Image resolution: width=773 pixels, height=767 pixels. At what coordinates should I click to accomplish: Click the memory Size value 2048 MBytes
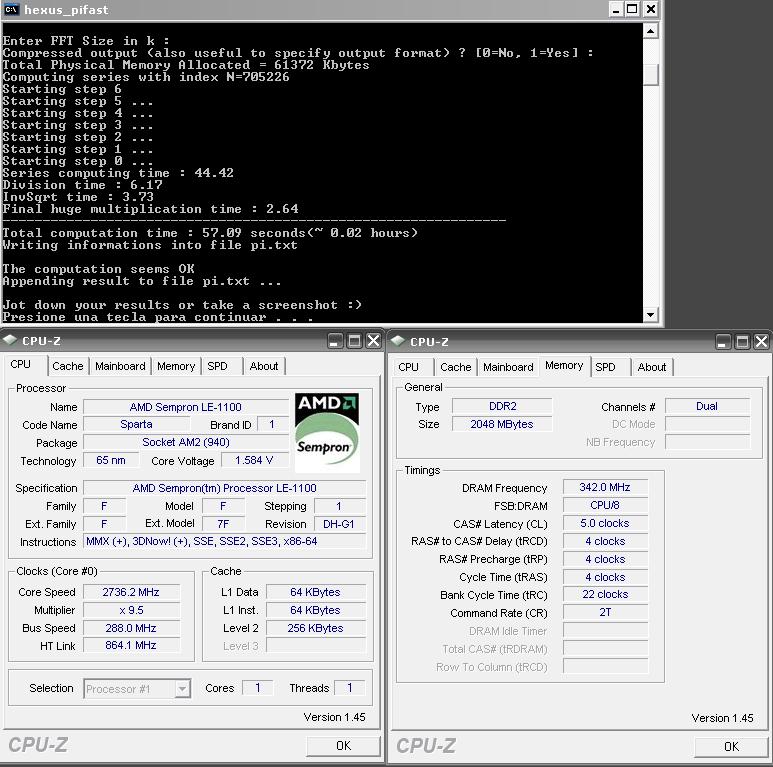[502, 424]
